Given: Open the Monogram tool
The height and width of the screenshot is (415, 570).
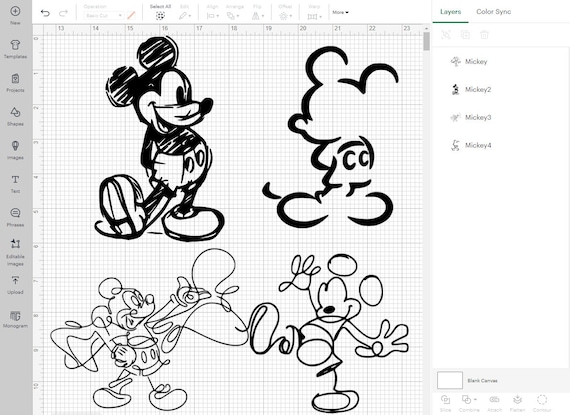Looking at the screenshot, I should tap(15, 319).
